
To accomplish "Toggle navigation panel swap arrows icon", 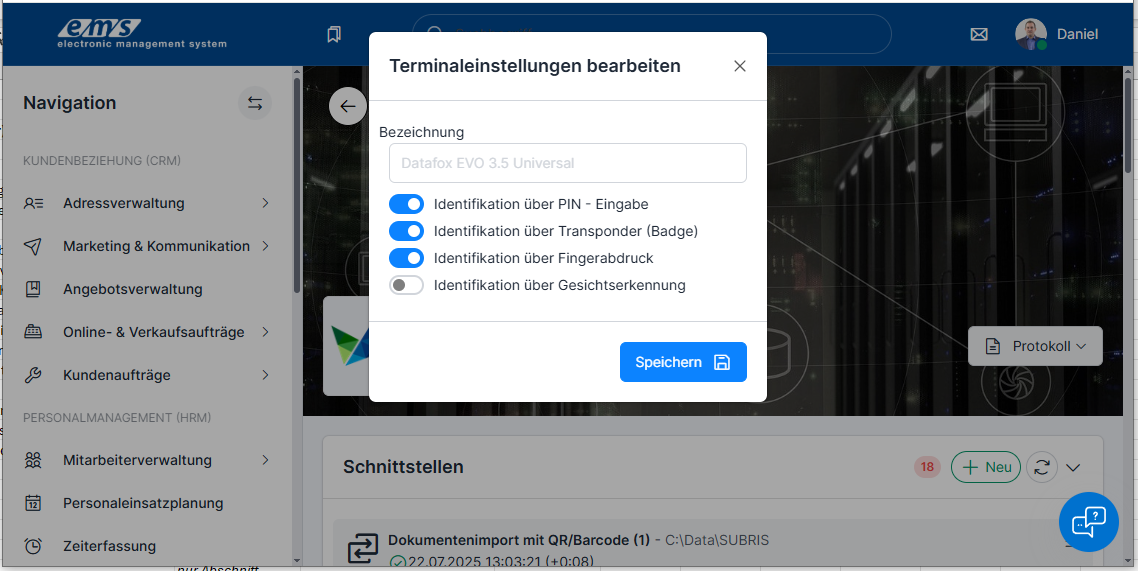I will 255,103.
